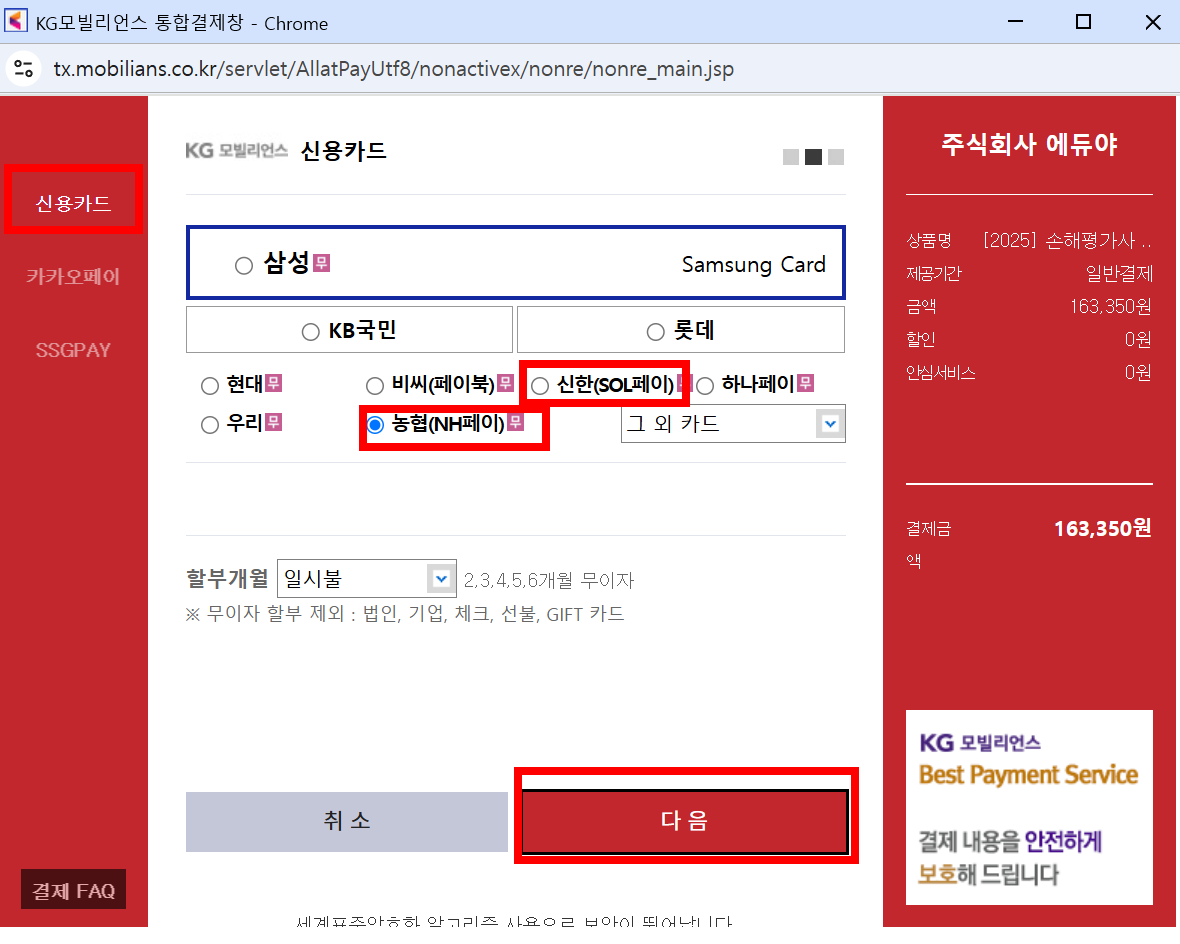Image resolution: width=1180 pixels, height=944 pixels.
Task: Click the Samsung Card label
Action: (753, 264)
